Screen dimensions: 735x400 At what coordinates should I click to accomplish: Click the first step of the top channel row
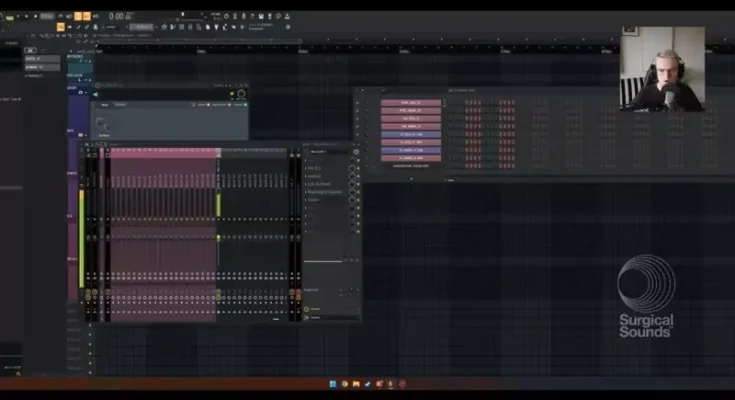[x=466, y=102]
